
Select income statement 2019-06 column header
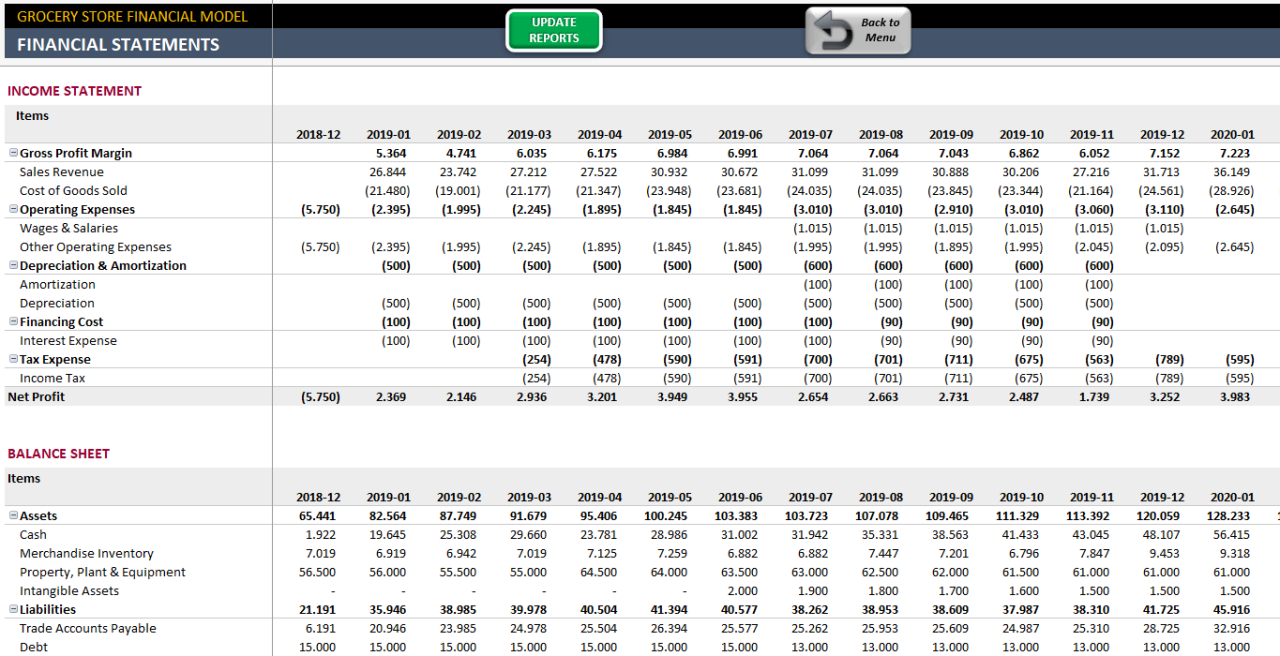[x=740, y=134]
